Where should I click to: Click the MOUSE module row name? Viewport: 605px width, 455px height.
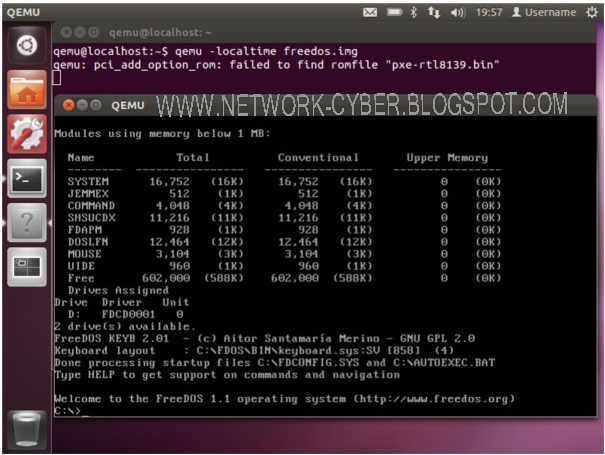point(85,254)
